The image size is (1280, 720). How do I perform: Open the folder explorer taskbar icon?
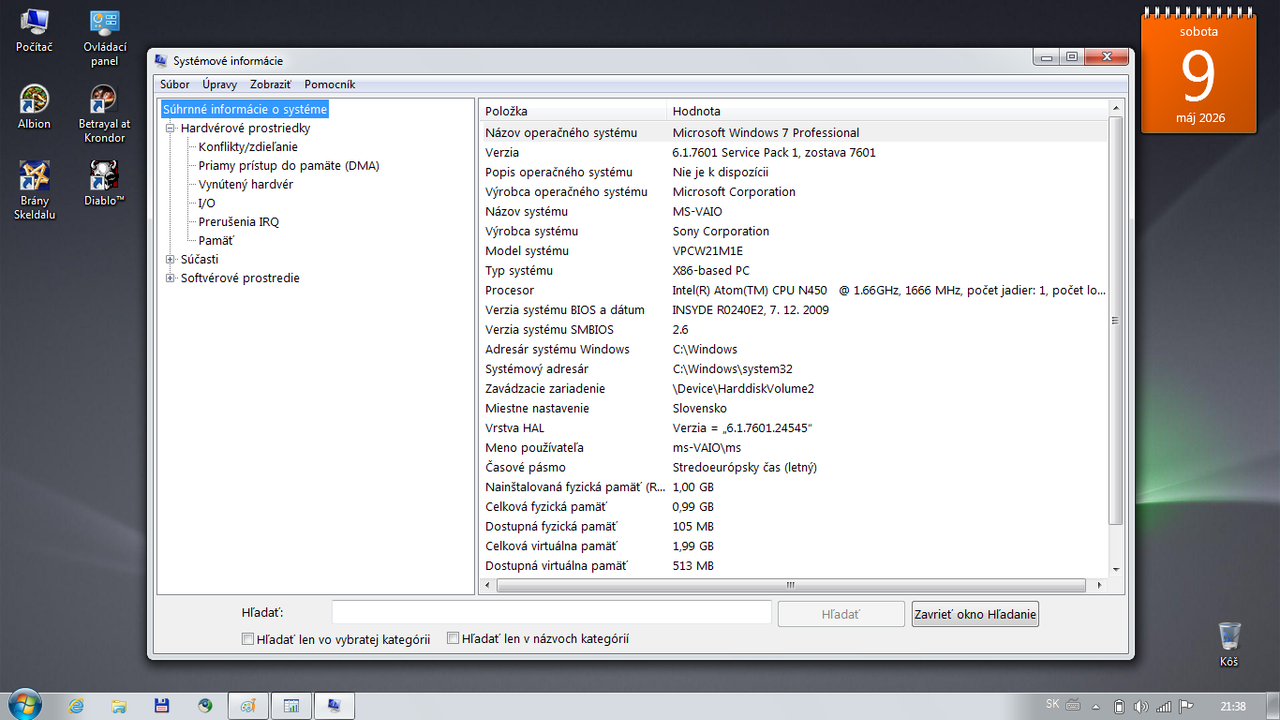[x=118, y=705]
